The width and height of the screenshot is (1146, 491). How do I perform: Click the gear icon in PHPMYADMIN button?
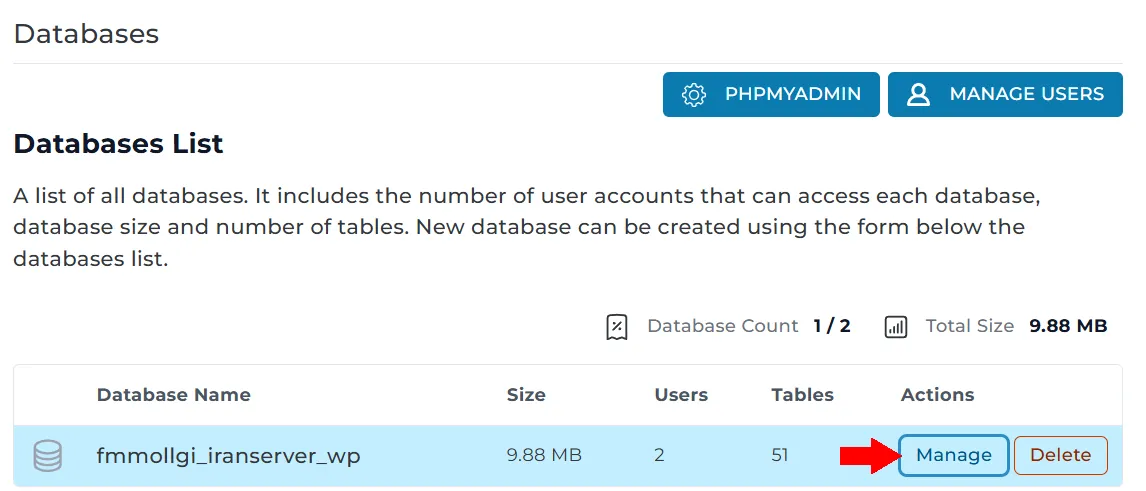coord(693,95)
